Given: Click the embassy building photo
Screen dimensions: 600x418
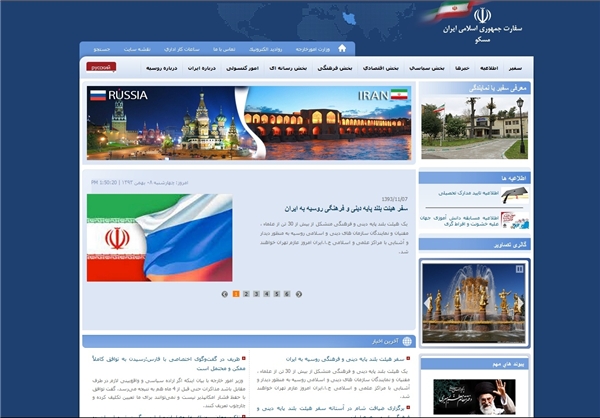Looking at the screenshot, I should click(474, 127).
